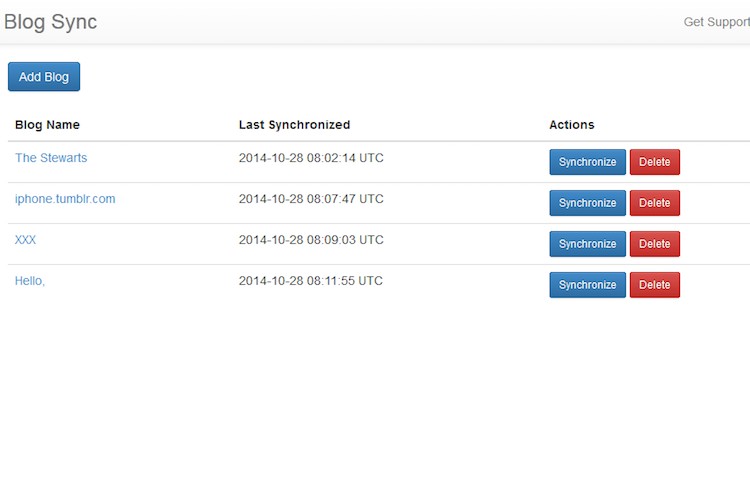
Task: Synchronize The Stewarts blog
Action: click(587, 162)
